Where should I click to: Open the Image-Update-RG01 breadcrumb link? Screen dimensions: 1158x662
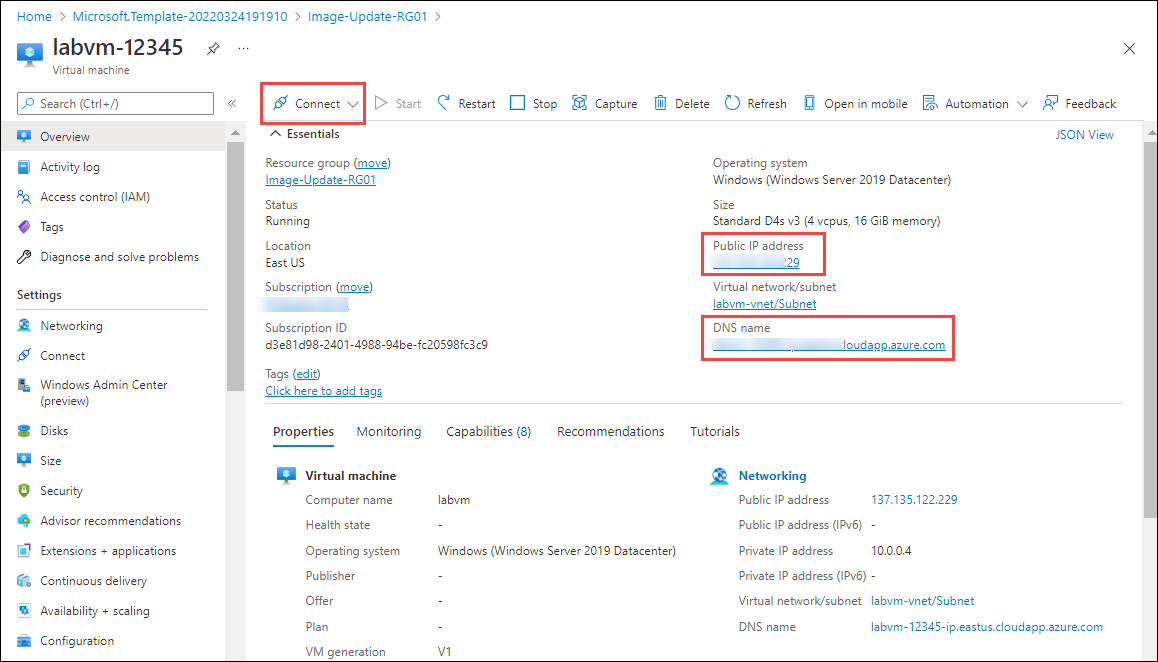(x=368, y=16)
